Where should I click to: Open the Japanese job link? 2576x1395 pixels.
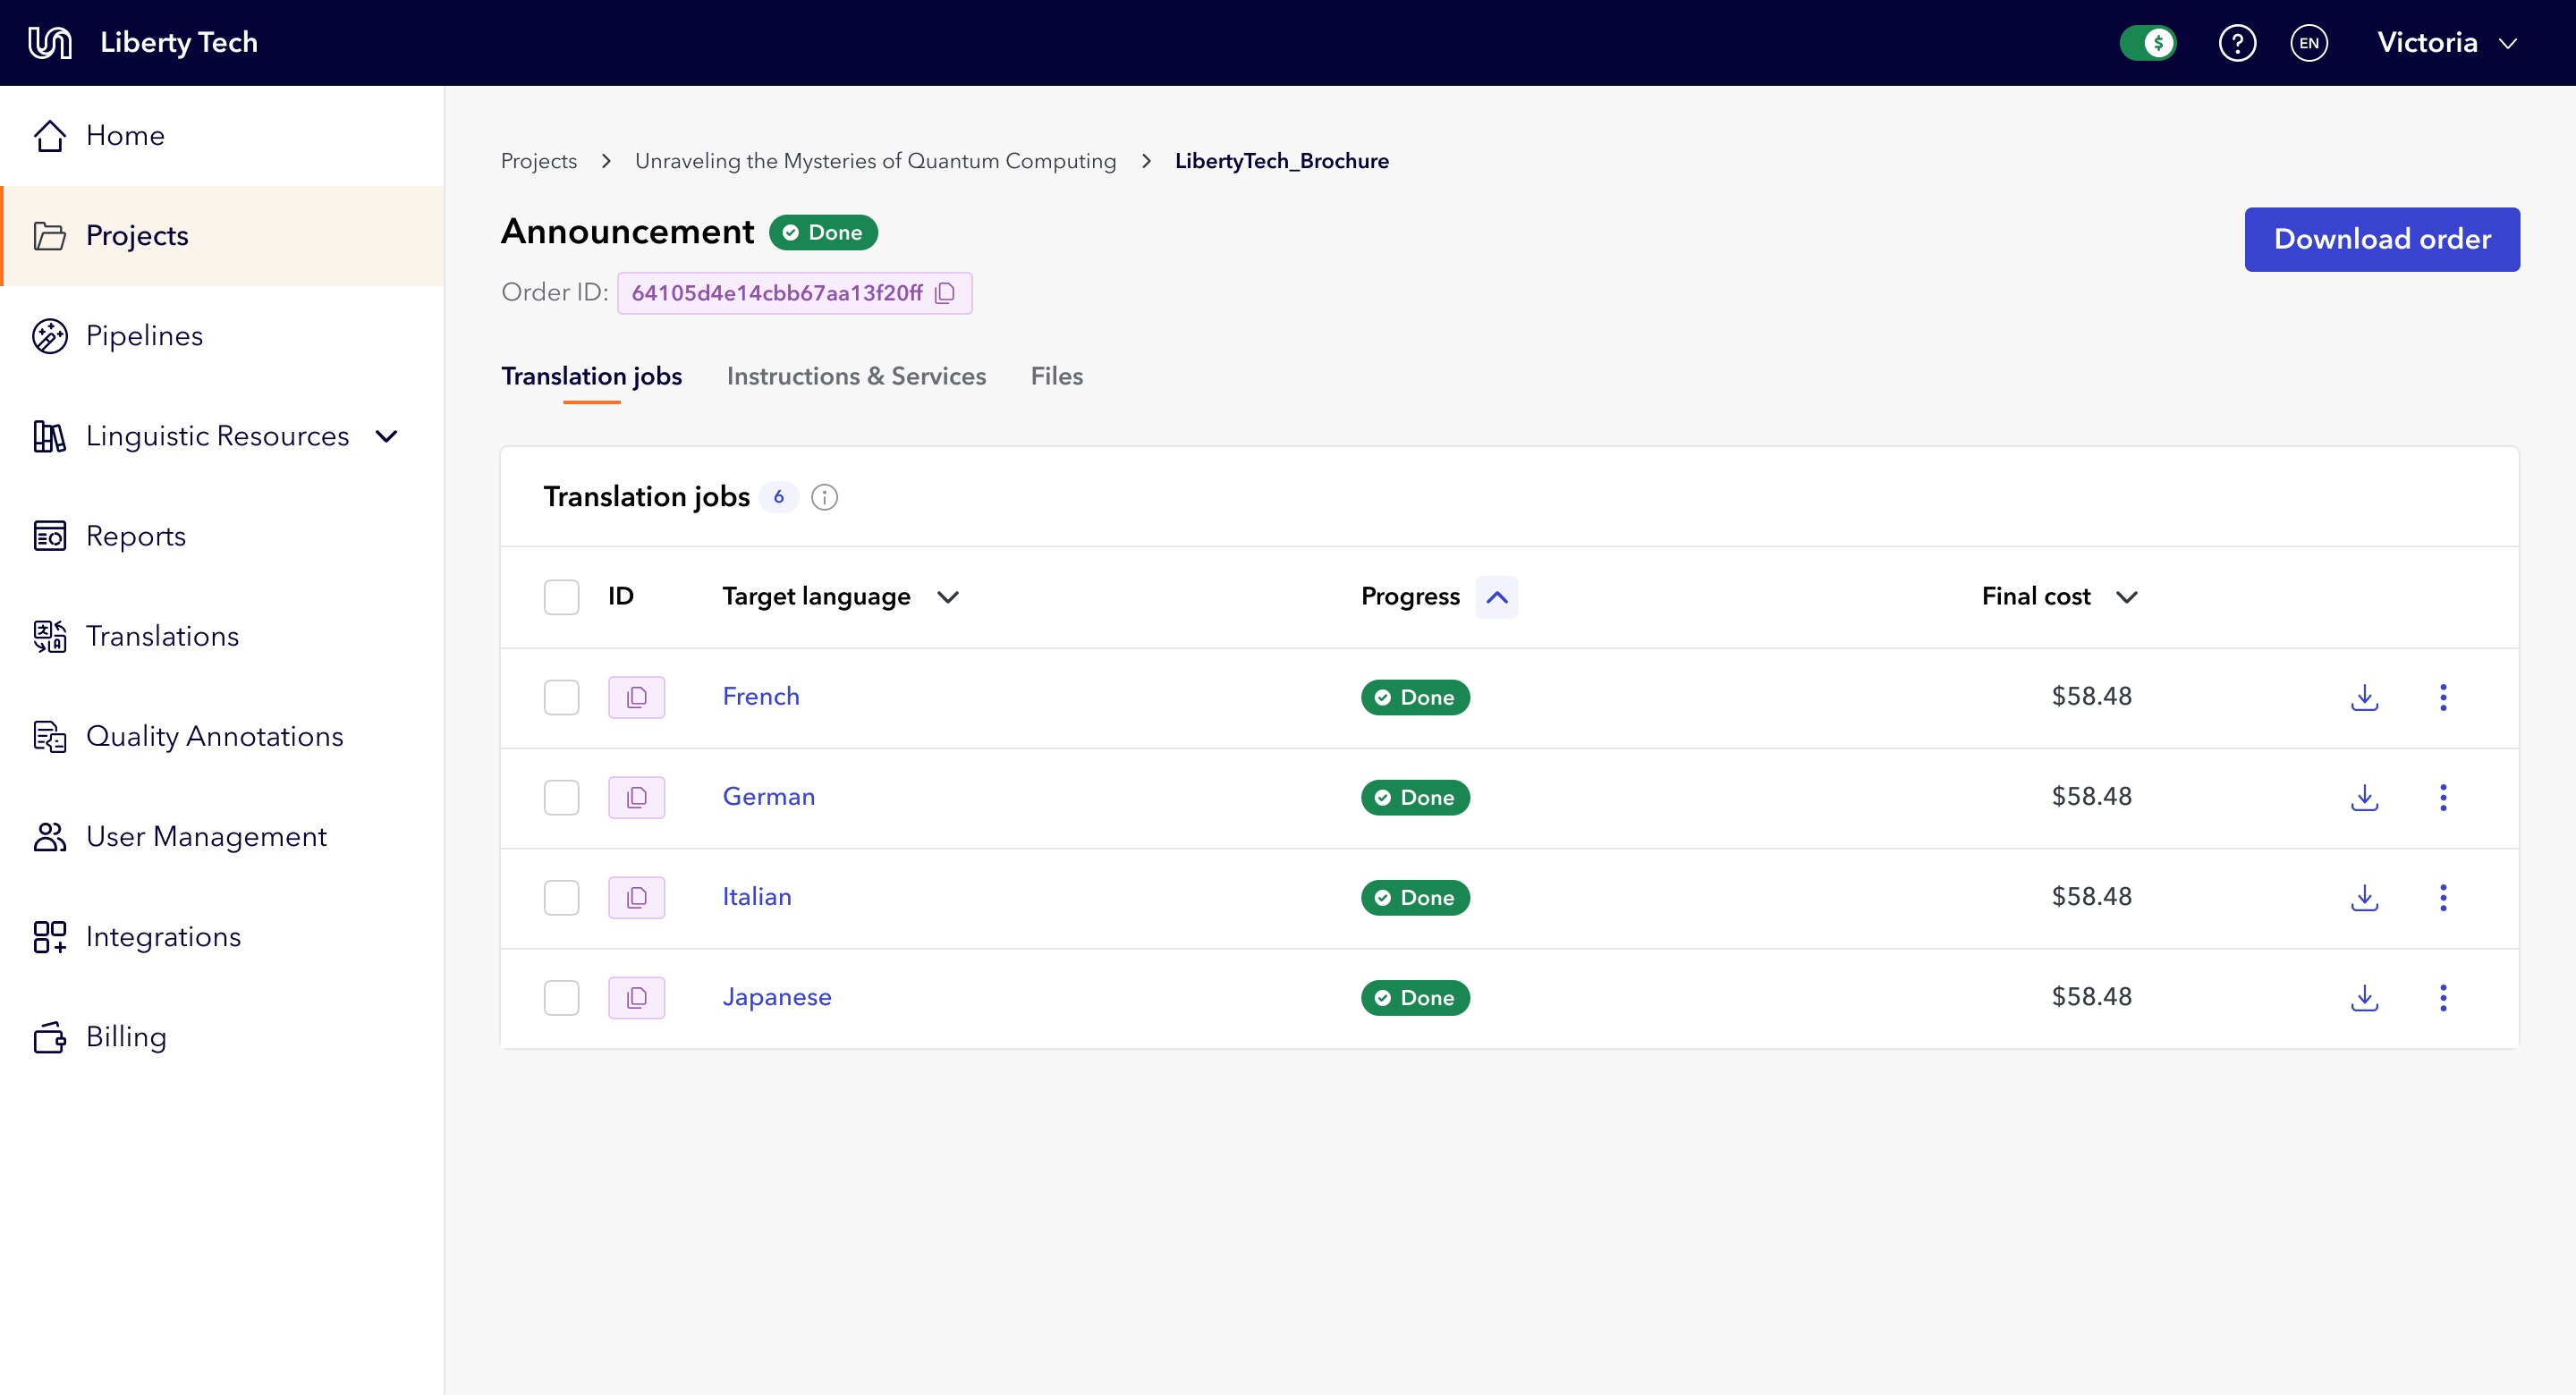coord(776,997)
